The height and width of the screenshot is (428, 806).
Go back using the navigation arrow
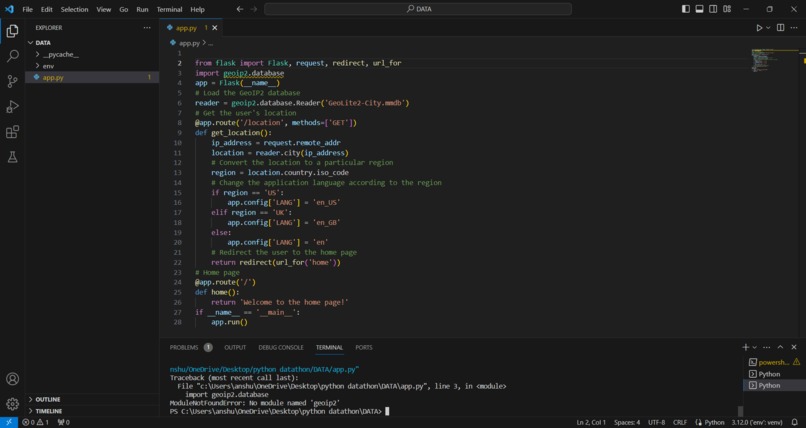pyautogui.click(x=240, y=9)
